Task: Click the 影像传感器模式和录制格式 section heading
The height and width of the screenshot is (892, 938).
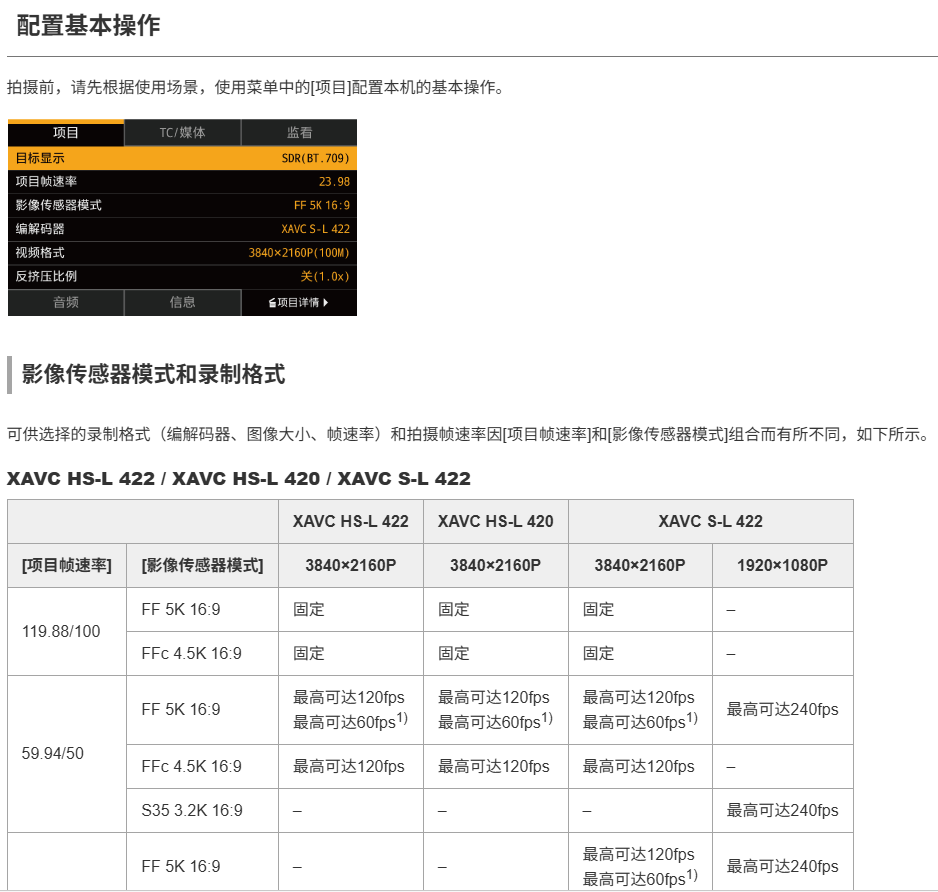Action: [153, 375]
